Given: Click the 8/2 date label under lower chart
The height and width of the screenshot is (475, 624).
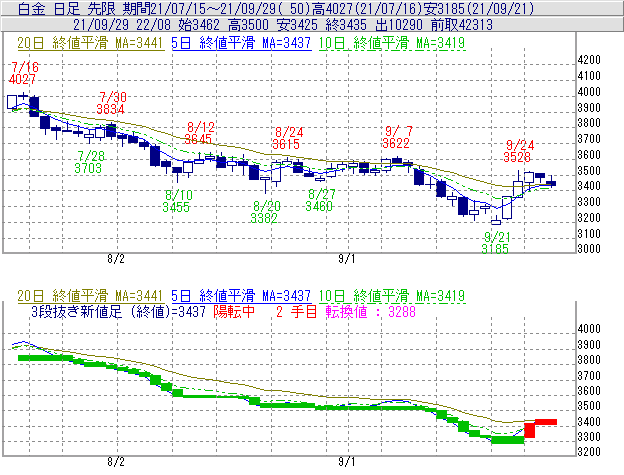Looking at the screenshot, I should 115,462.
